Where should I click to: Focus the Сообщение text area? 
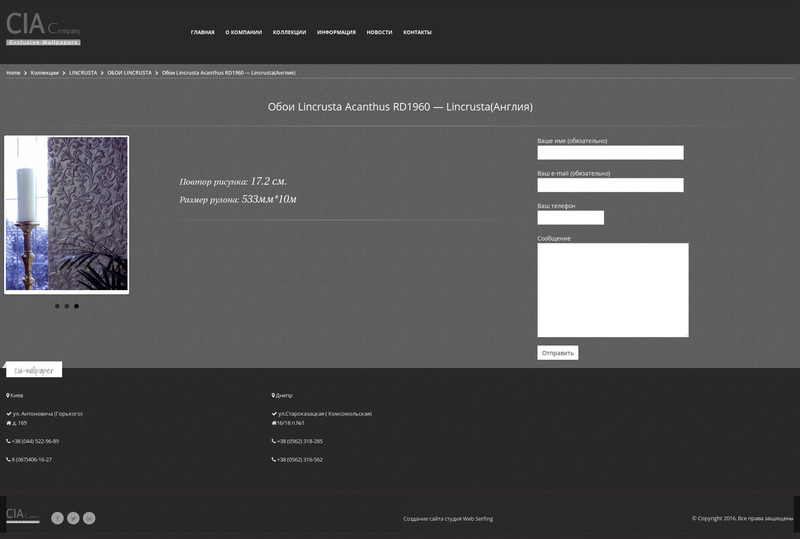point(613,290)
